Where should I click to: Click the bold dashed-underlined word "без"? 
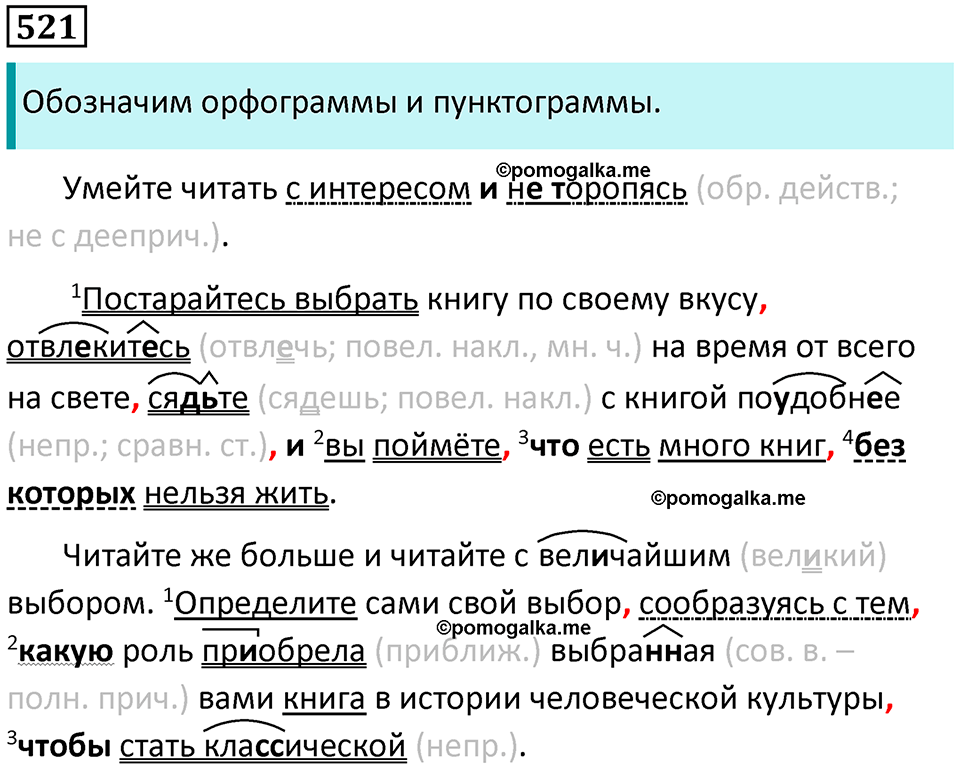point(880,447)
